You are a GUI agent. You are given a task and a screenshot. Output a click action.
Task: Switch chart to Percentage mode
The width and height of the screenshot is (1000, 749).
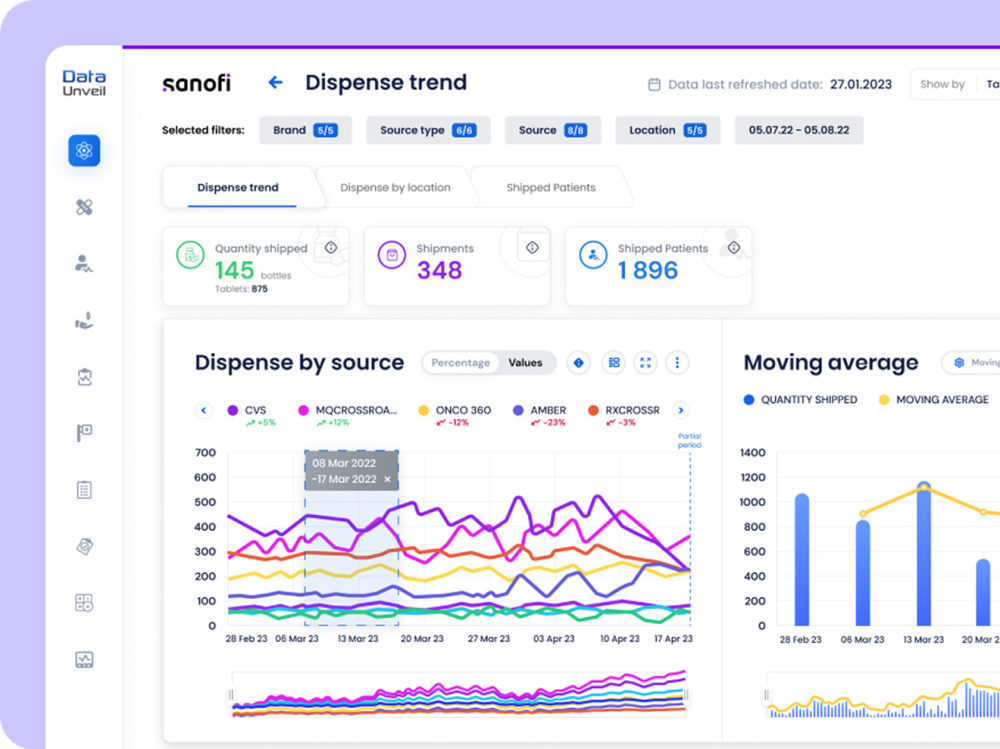(x=460, y=362)
